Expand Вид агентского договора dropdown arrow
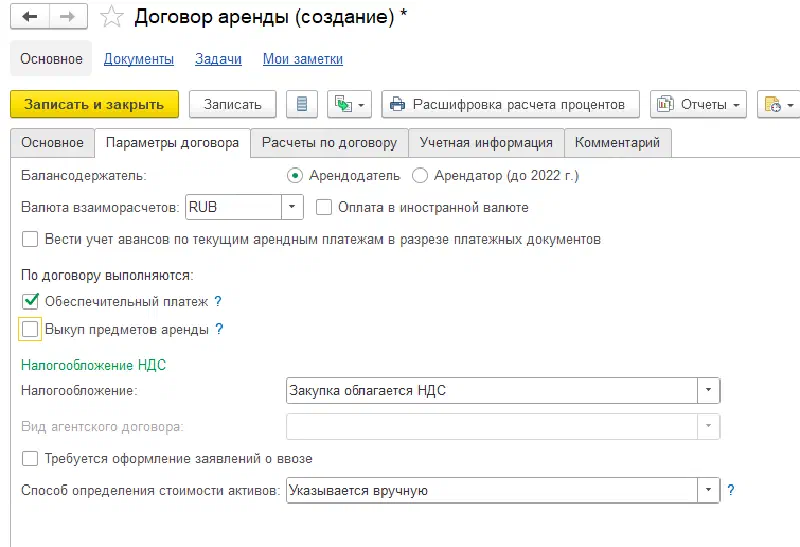The image size is (800, 547). click(708, 426)
